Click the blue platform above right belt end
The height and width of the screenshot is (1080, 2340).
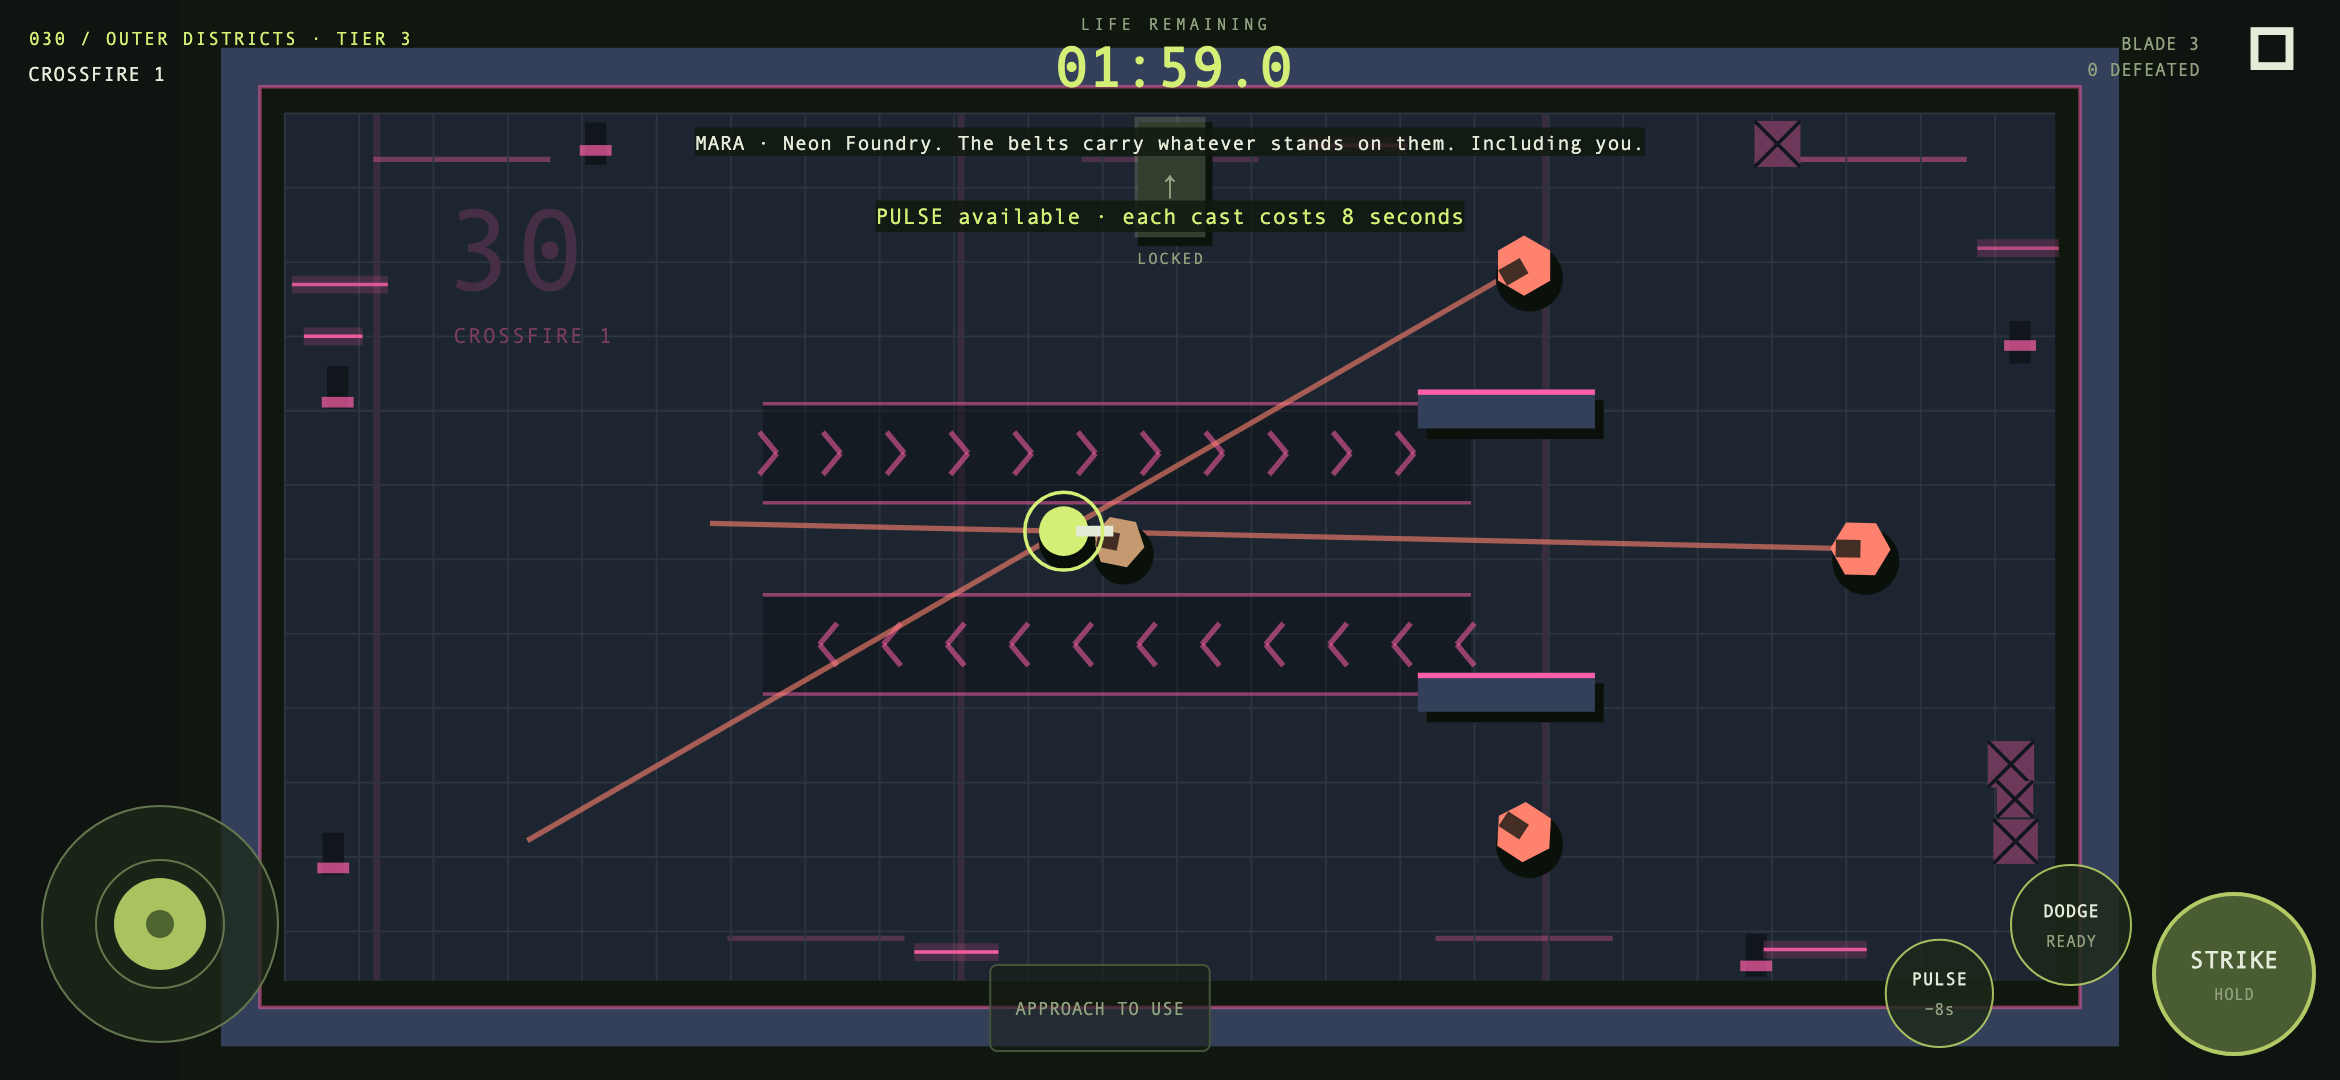tap(1506, 409)
